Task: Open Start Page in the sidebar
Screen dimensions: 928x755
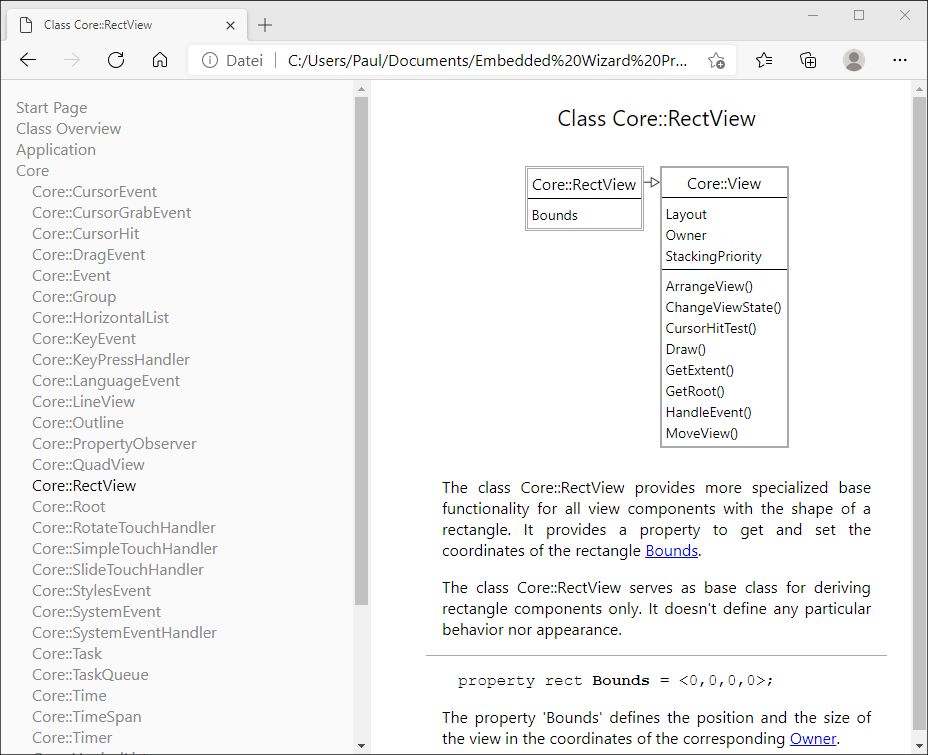Action: tap(51, 108)
